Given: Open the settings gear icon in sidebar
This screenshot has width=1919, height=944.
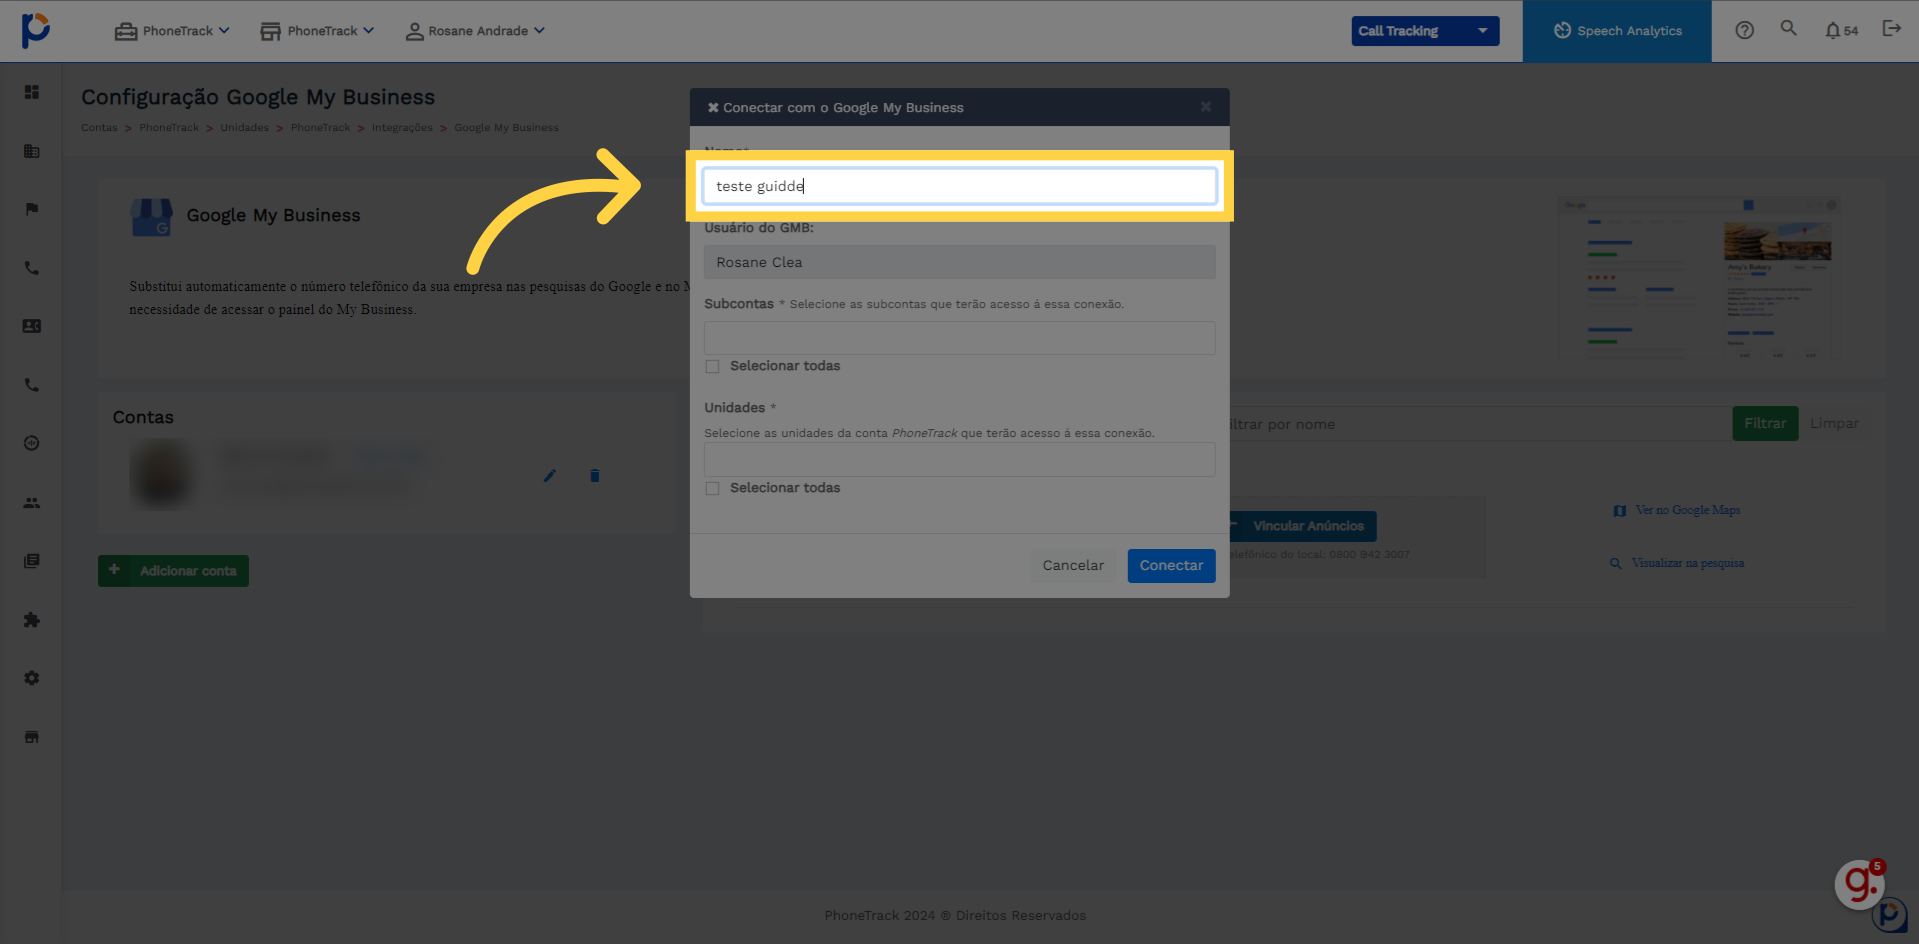Looking at the screenshot, I should pos(32,678).
